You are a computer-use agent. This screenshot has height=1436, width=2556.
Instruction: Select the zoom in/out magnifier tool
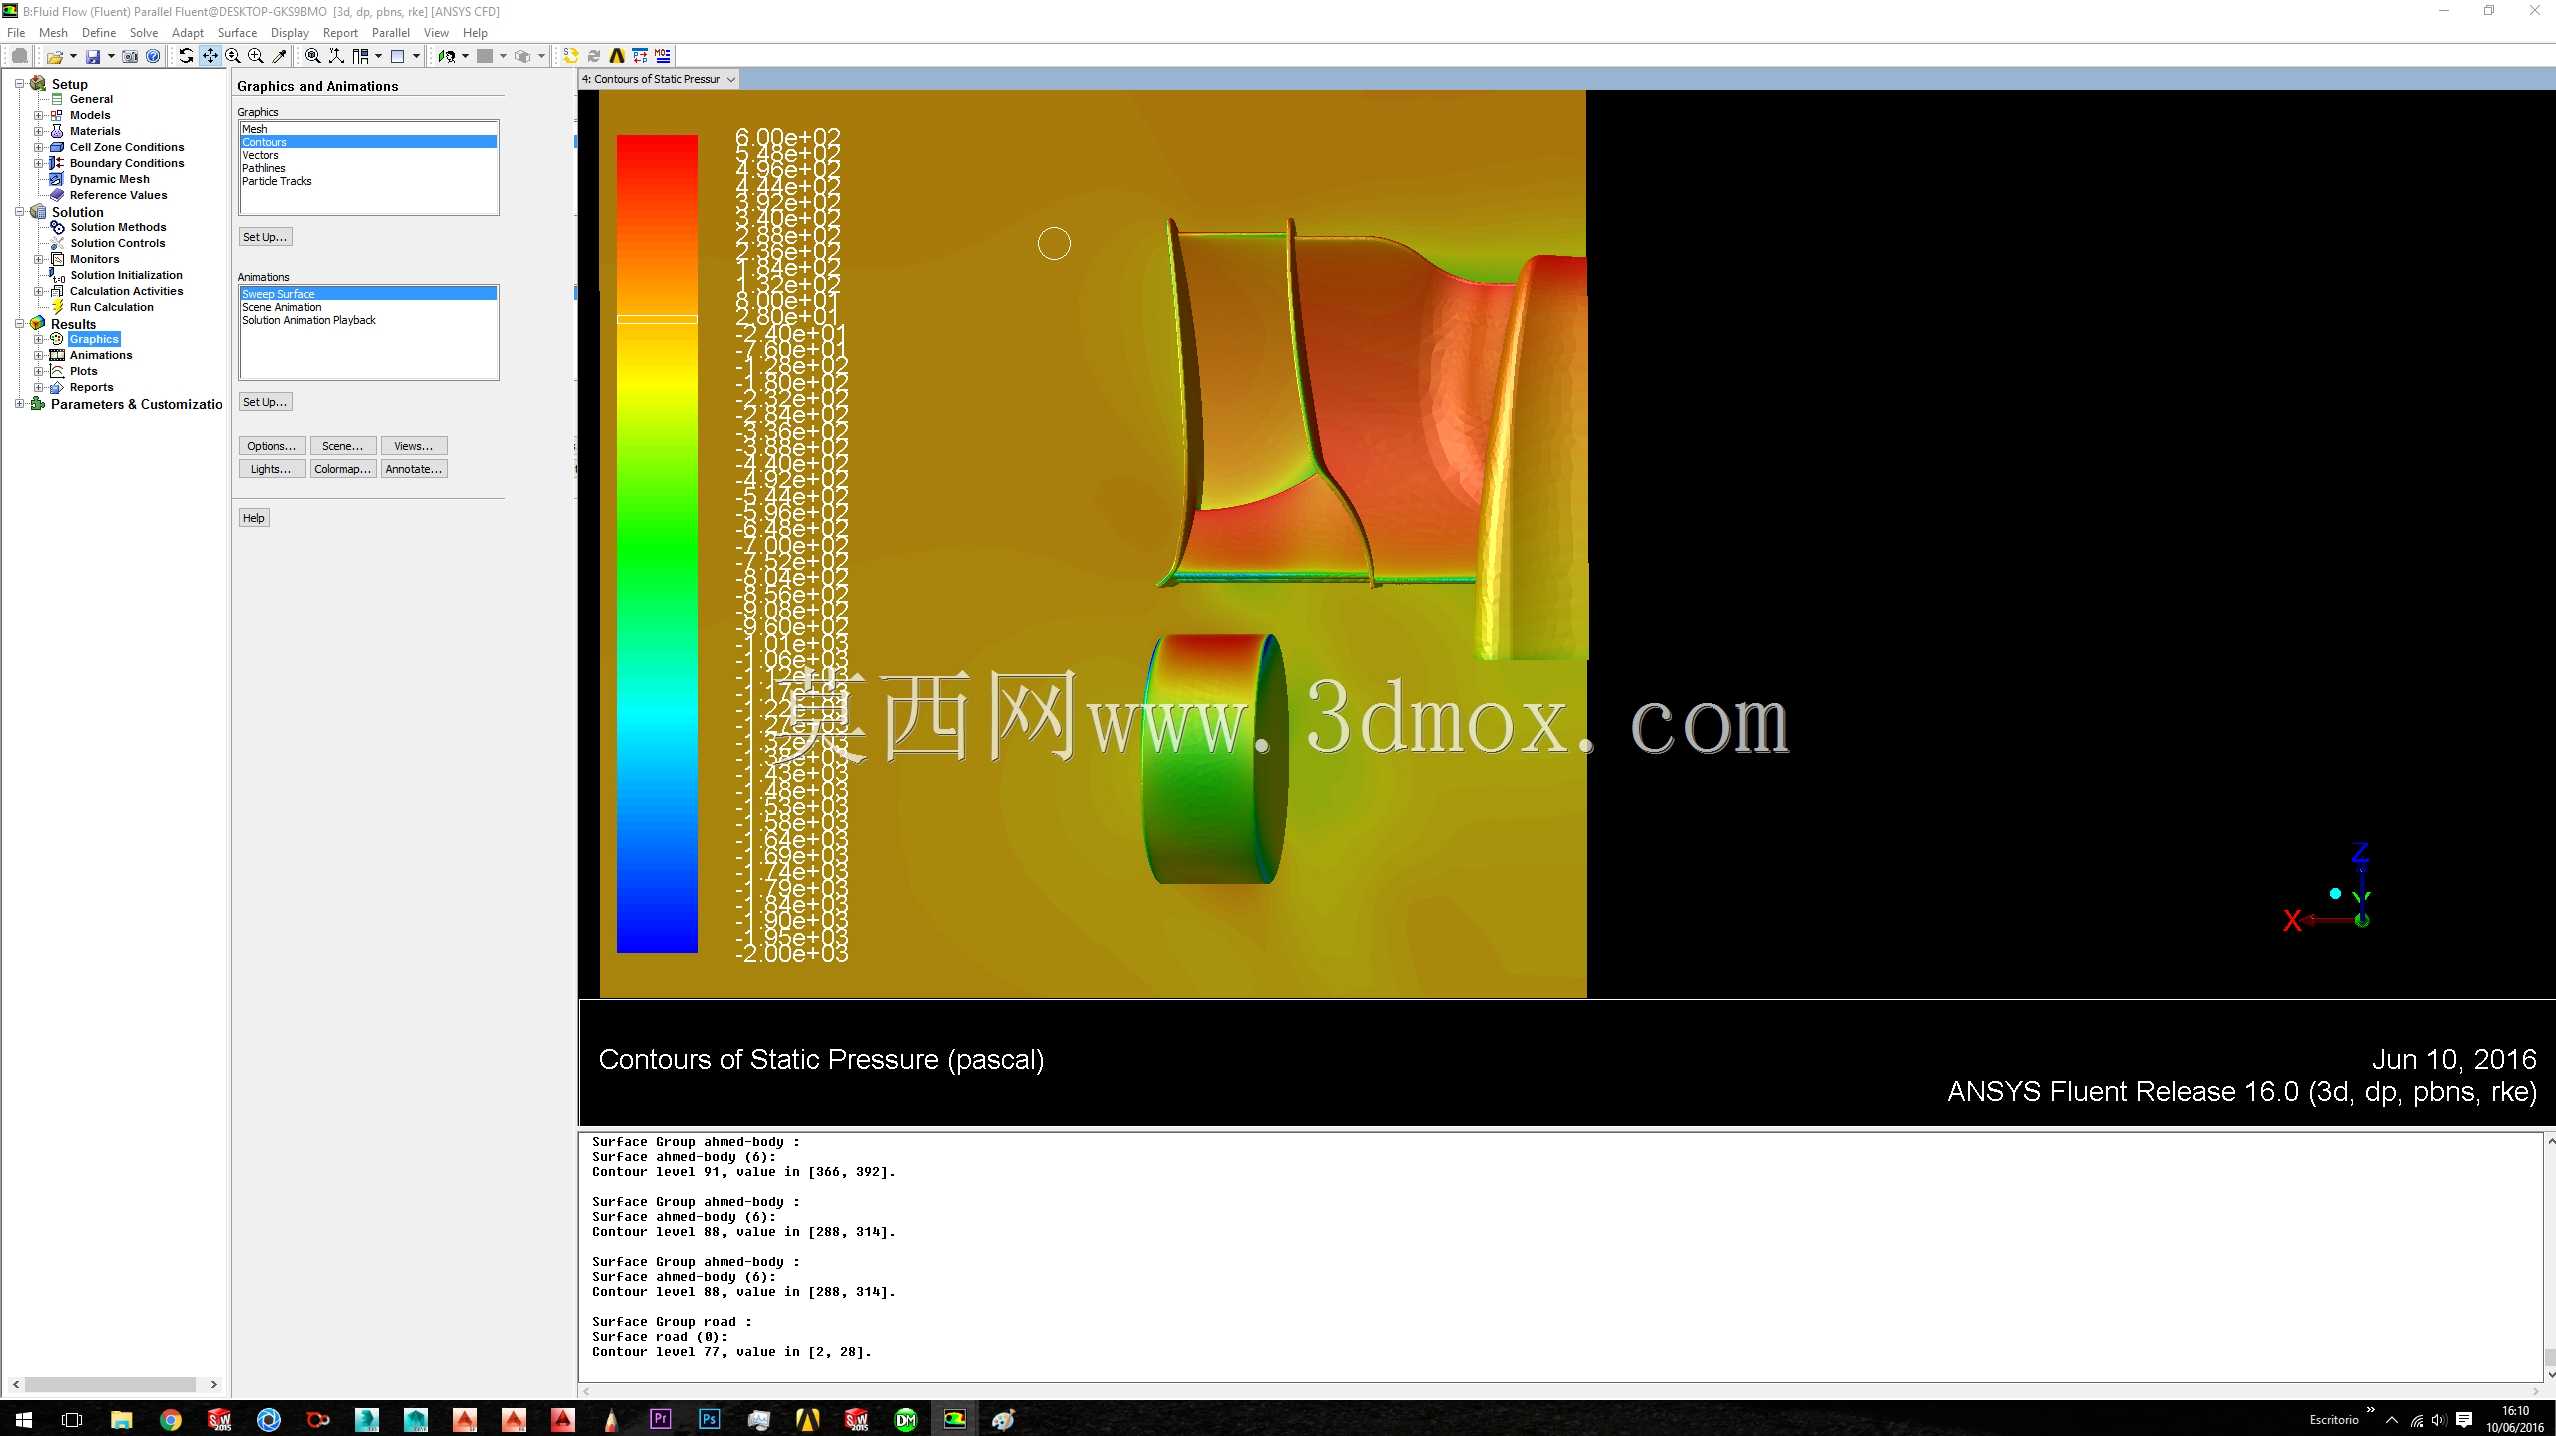coord(233,57)
